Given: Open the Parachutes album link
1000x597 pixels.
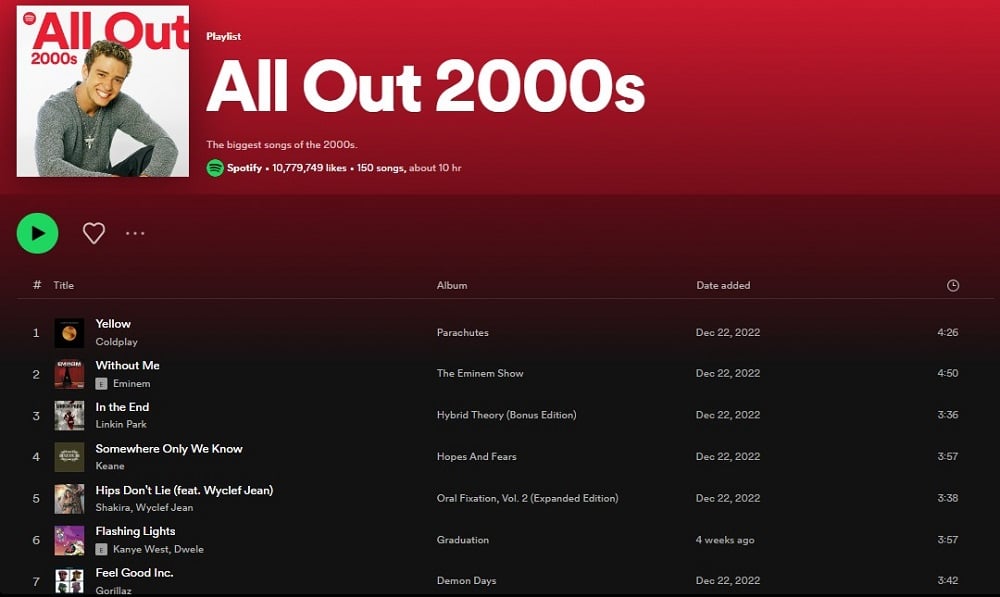Looking at the screenshot, I should coord(462,332).
